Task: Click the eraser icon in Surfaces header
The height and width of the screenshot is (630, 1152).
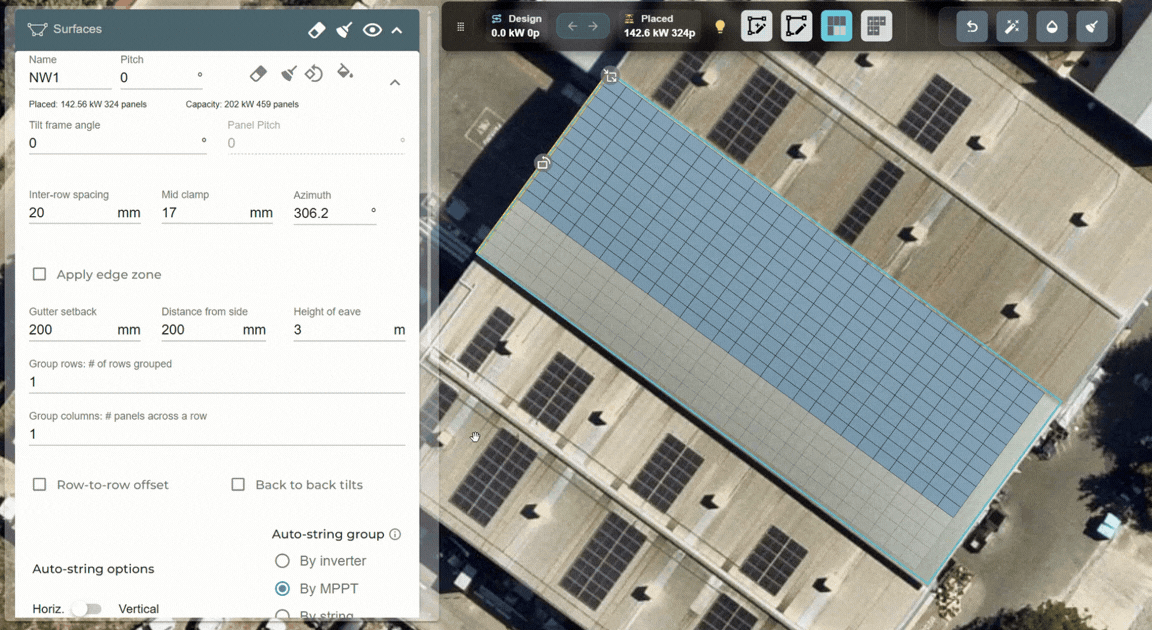Action: pyautogui.click(x=316, y=30)
